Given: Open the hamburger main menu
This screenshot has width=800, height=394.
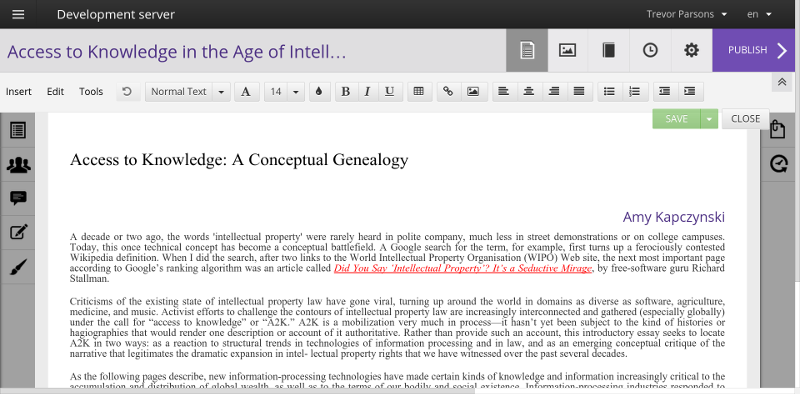Looking at the screenshot, I should (18, 14).
